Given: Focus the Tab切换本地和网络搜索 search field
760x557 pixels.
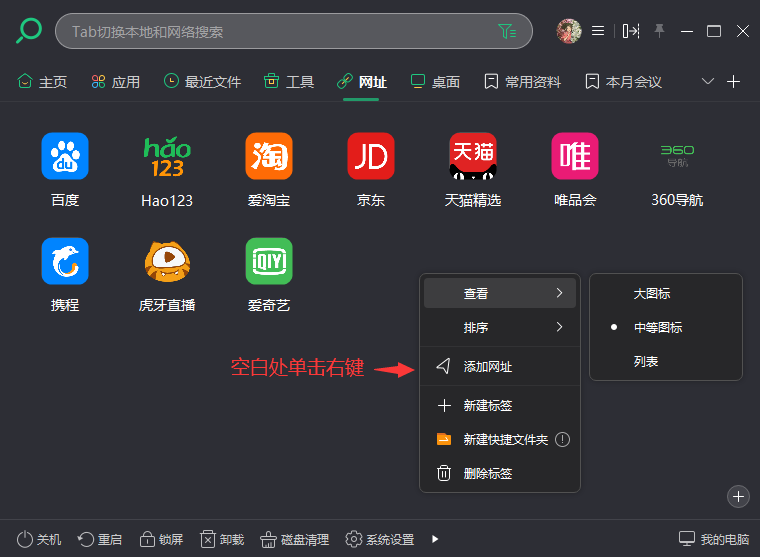Looking at the screenshot, I should 294,32.
